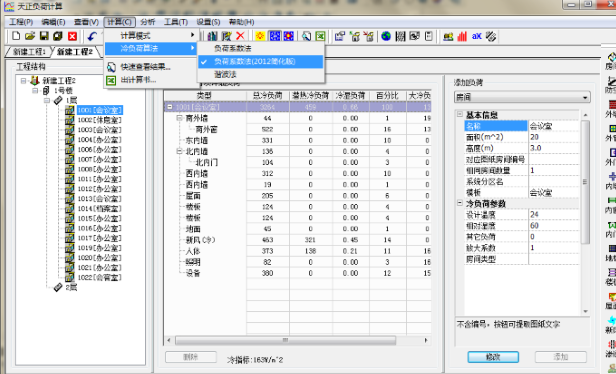Screen dimensions: 616x374
Task: Select room 1014[档案室] in tree
Action: click(99, 209)
